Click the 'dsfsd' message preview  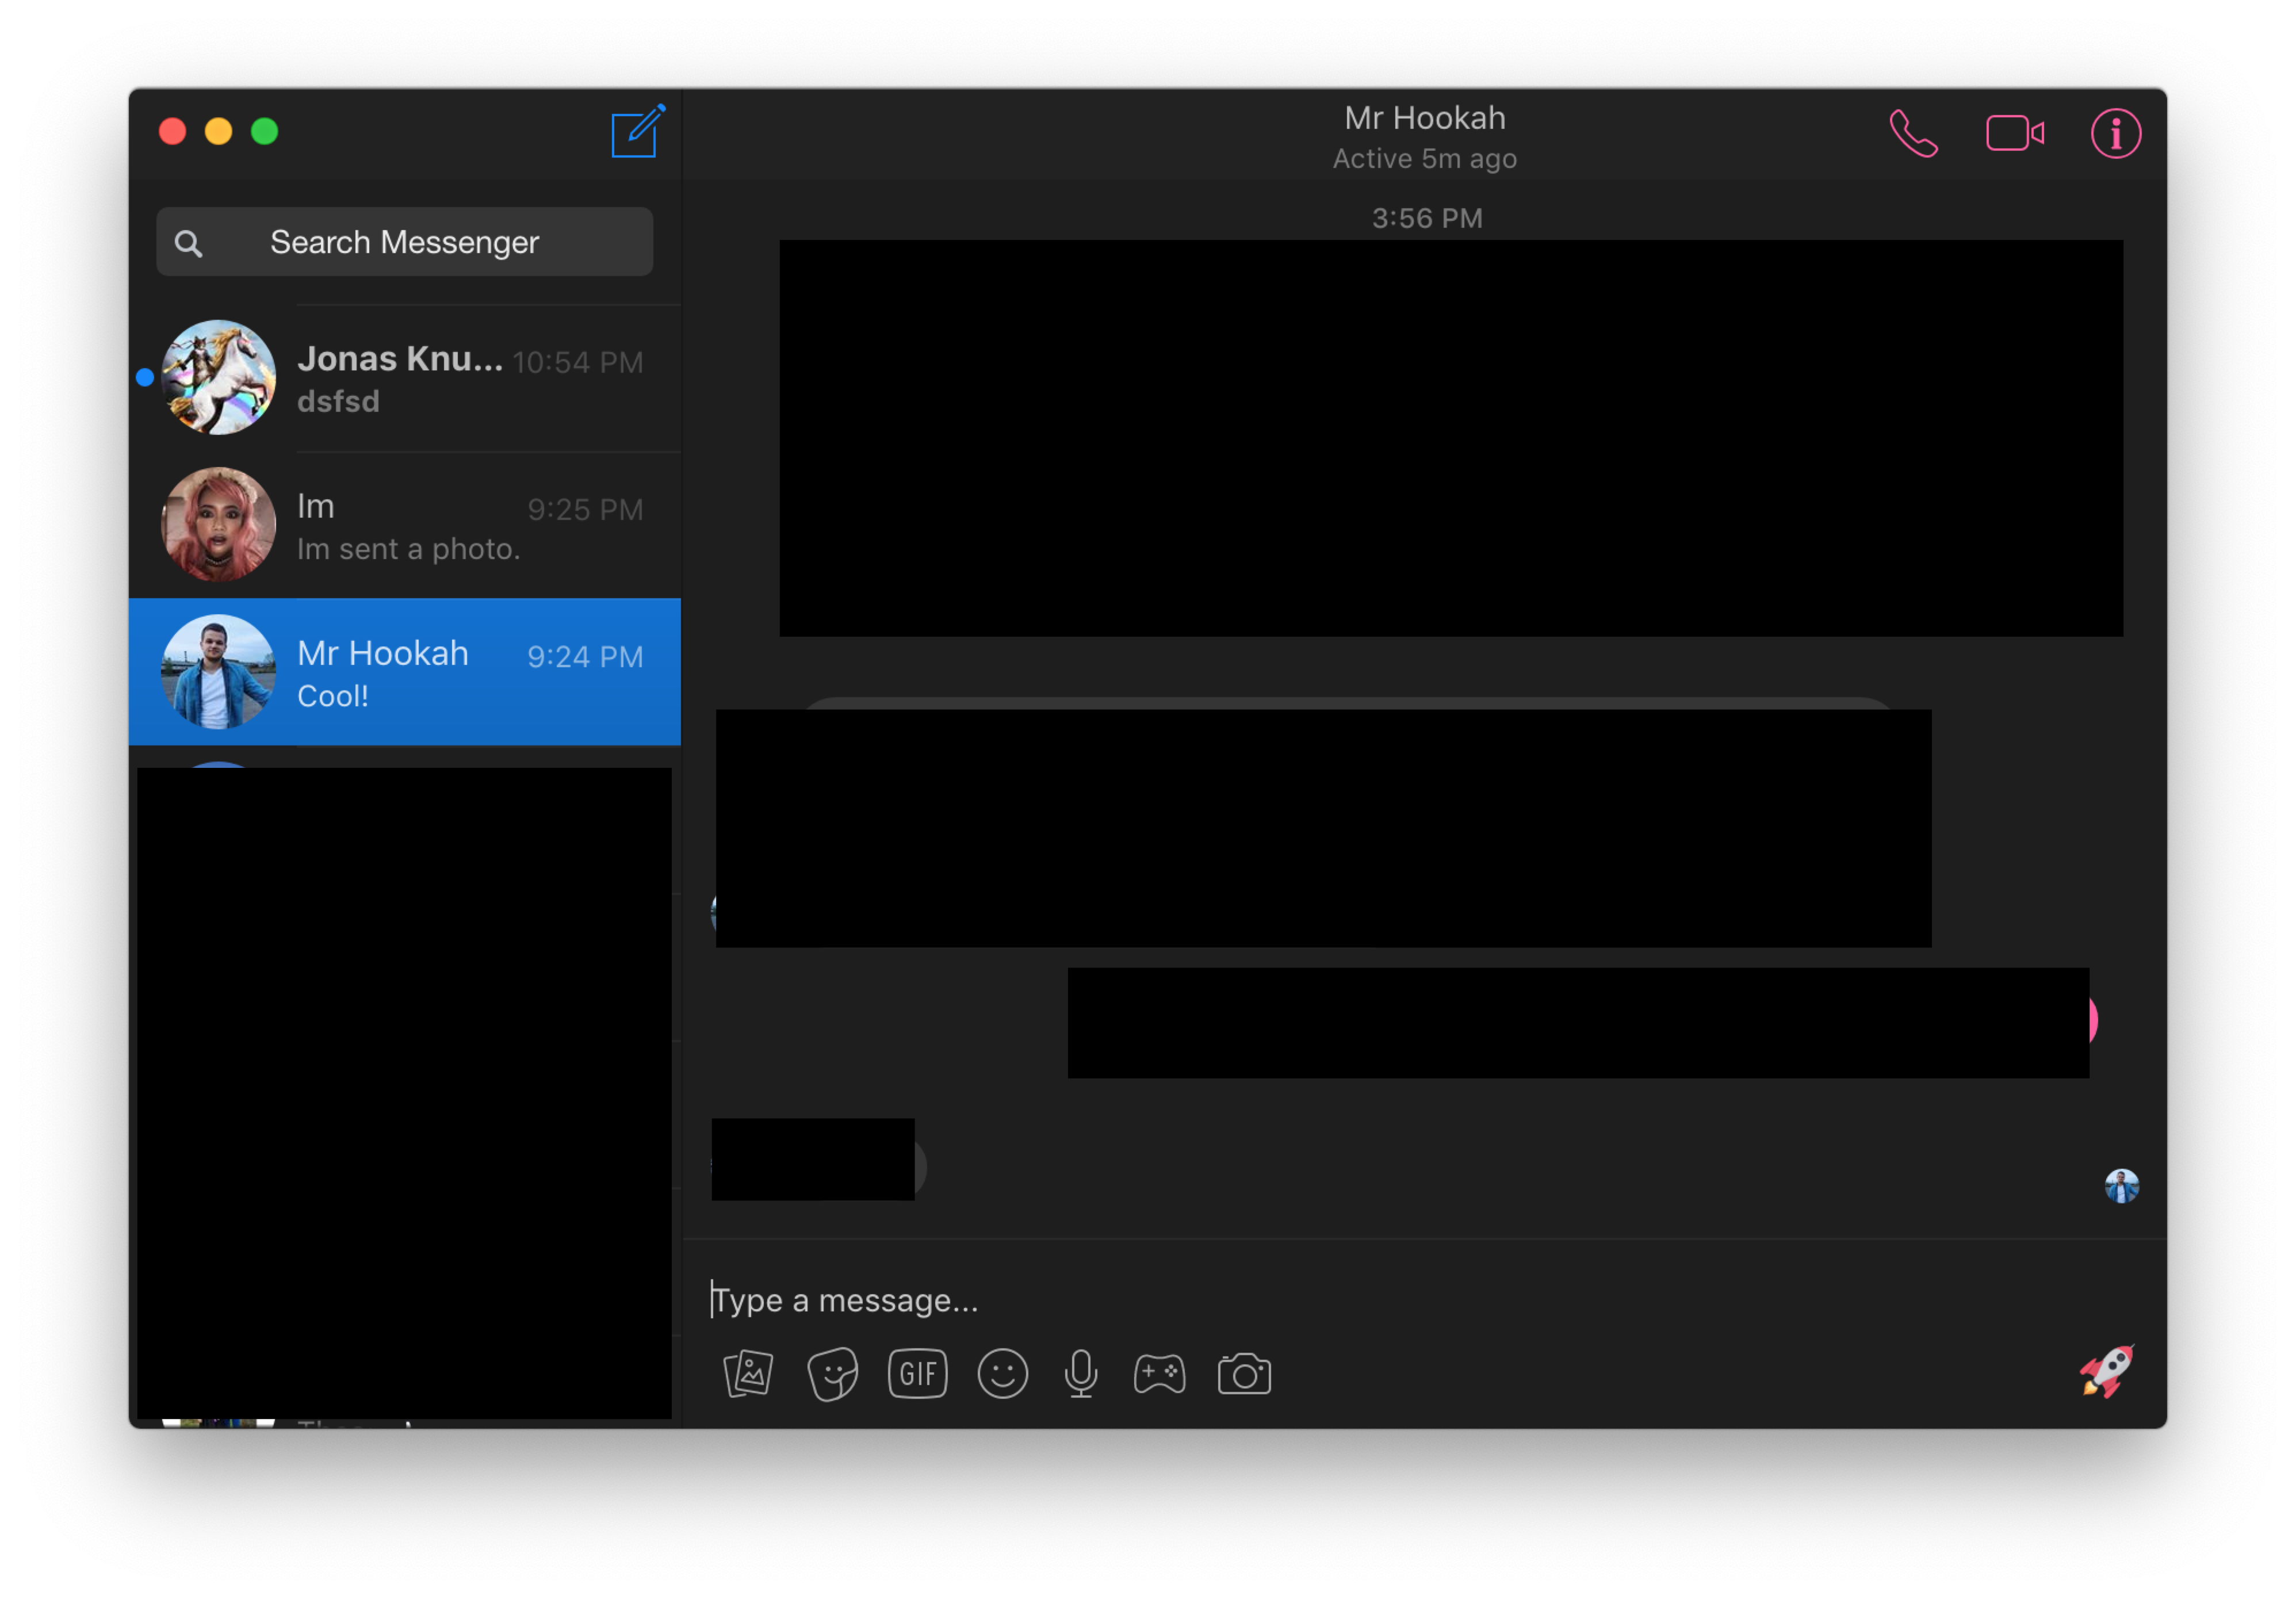point(338,402)
